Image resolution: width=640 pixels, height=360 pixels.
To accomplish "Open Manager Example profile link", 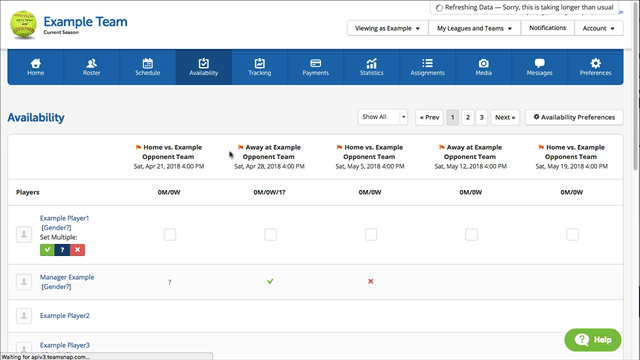I will click(67, 277).
